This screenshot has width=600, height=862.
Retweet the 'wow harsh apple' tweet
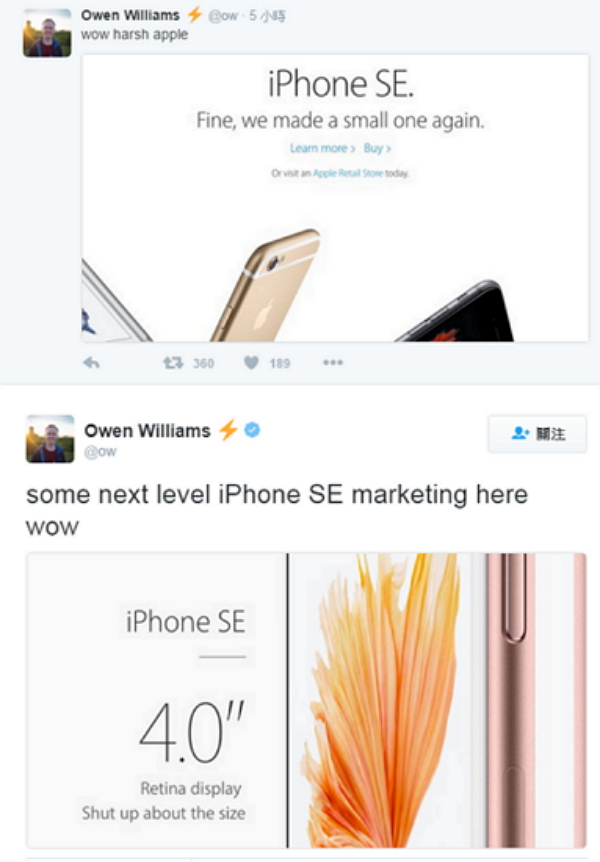click(173, 363)
